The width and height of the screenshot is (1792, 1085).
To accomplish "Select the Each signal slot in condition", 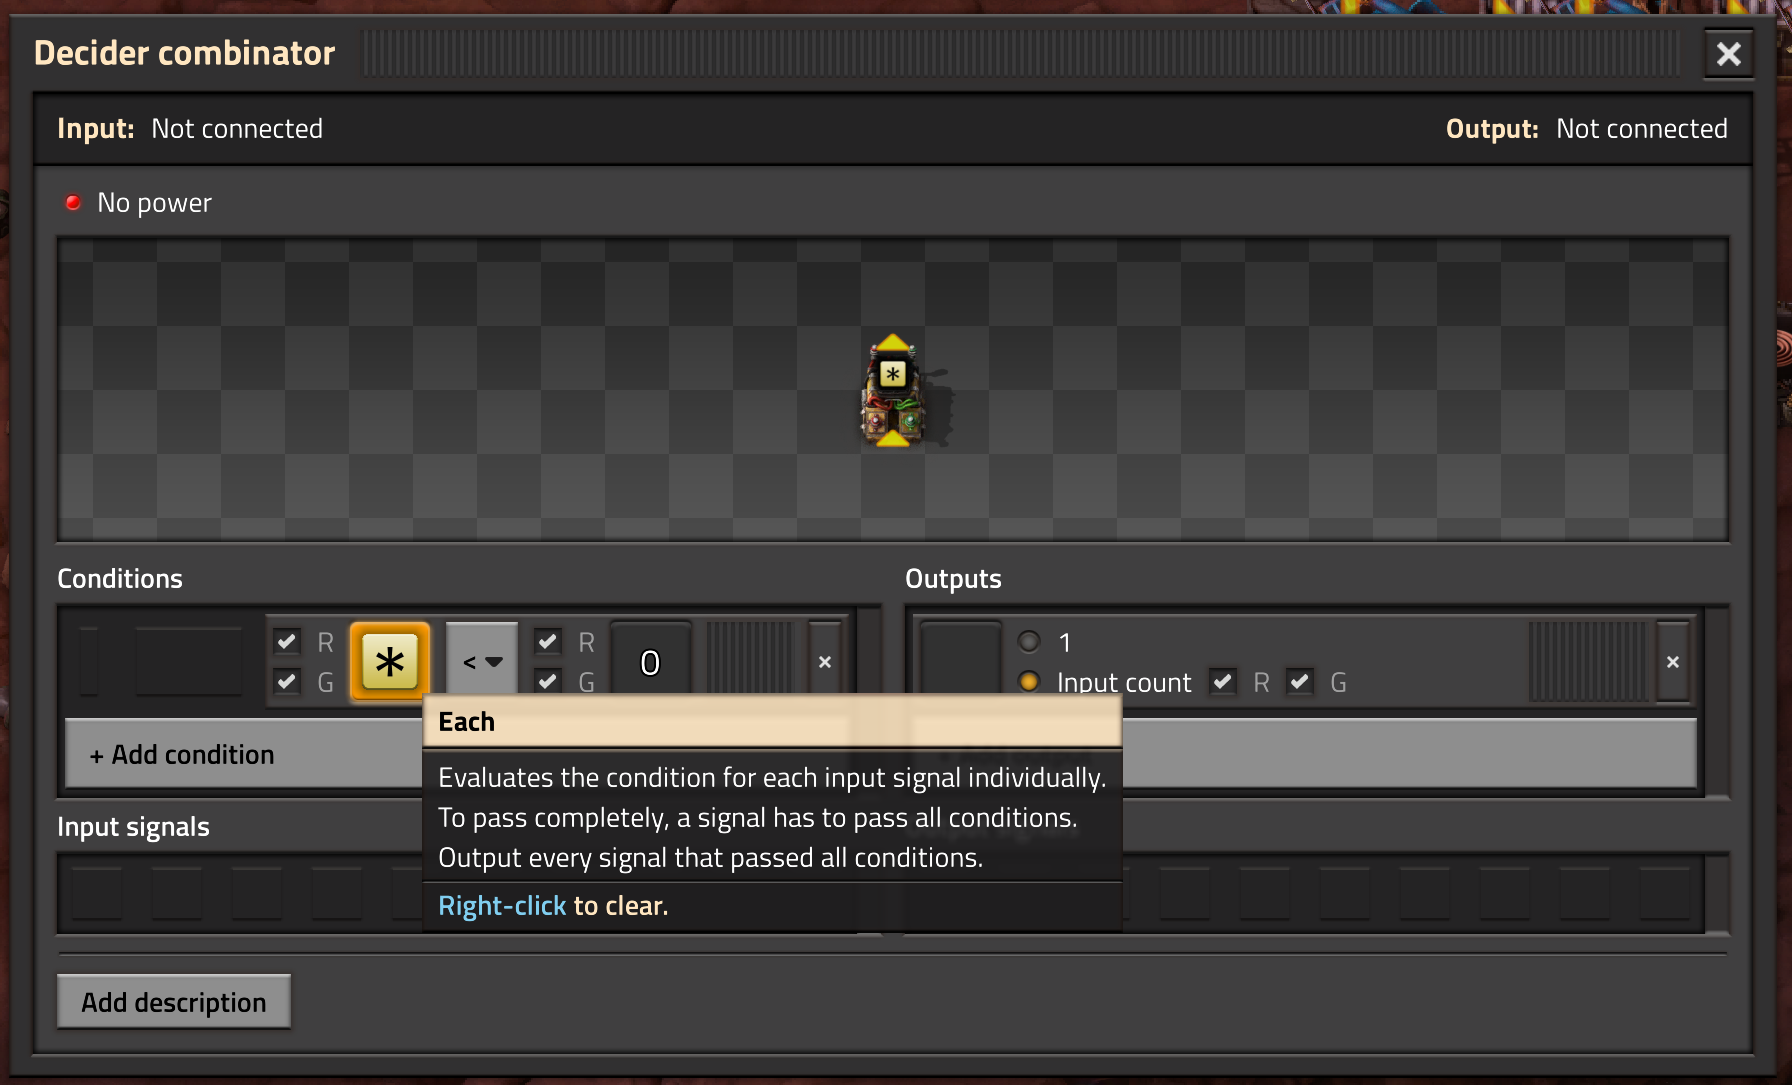I will tap(390, 661).
